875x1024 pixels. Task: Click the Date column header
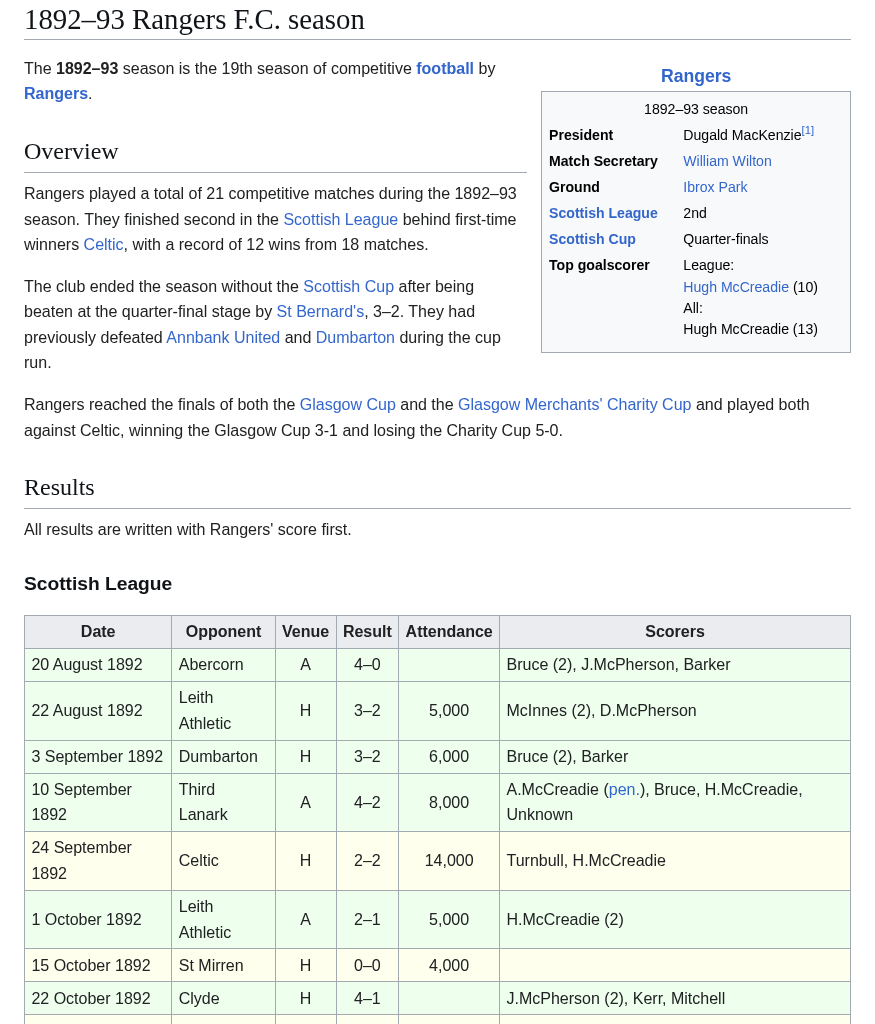98,632
